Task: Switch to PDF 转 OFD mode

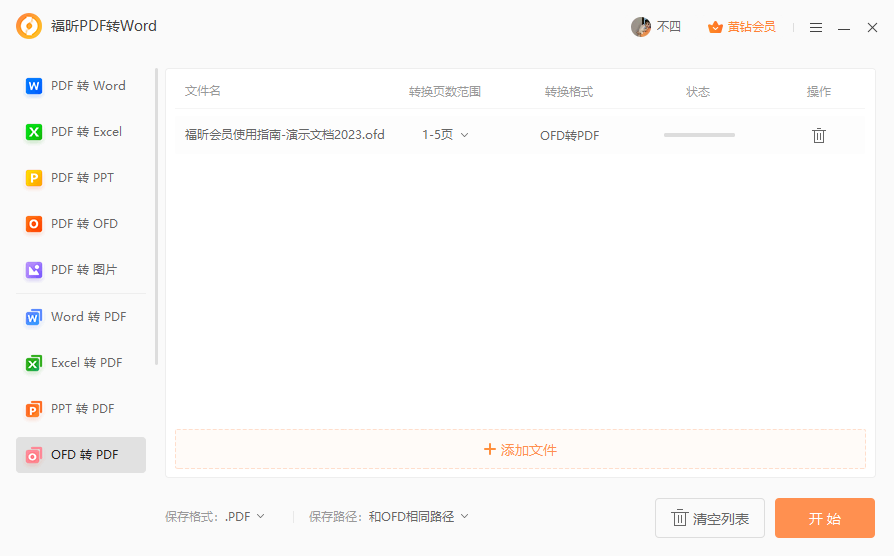Action: 81,224
